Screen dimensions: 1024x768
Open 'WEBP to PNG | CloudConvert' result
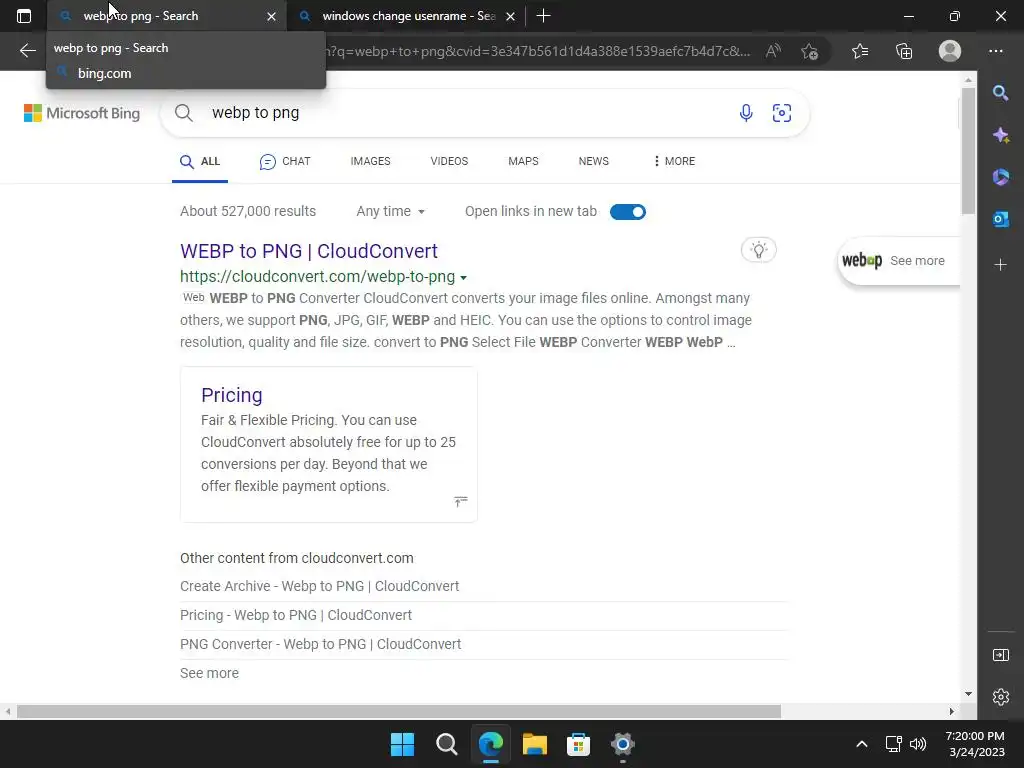click(x=309, y=251)
